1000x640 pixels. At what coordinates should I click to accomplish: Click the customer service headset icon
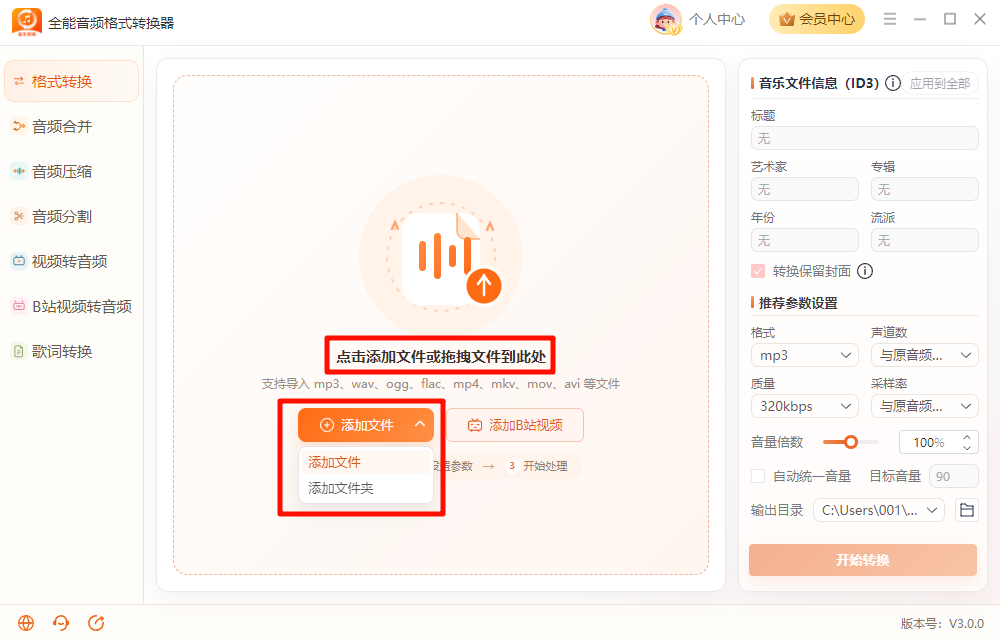[61, 623]
